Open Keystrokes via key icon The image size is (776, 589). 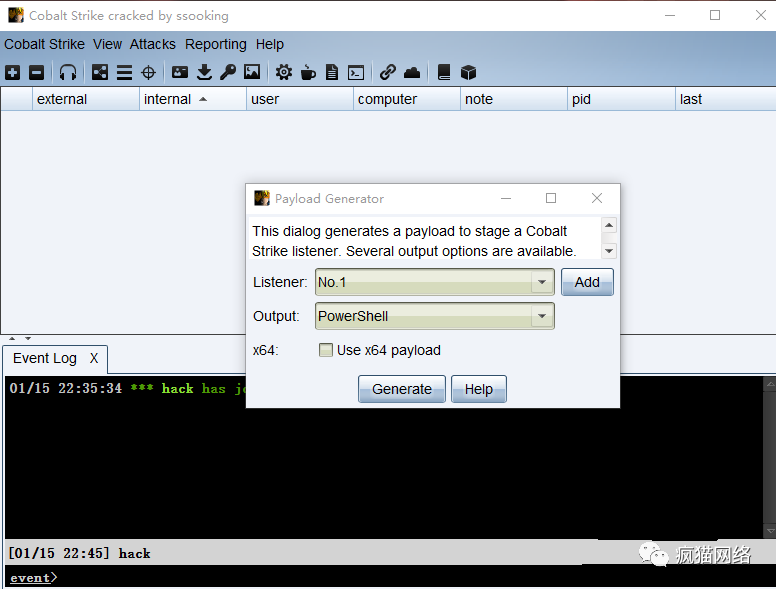(228, 73)
